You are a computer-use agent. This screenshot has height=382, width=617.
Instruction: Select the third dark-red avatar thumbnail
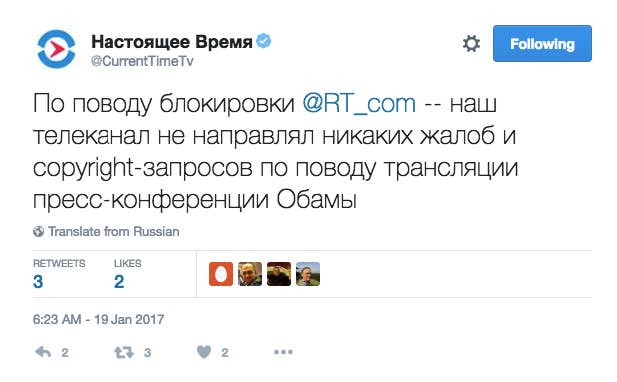(x=279, y=274)
